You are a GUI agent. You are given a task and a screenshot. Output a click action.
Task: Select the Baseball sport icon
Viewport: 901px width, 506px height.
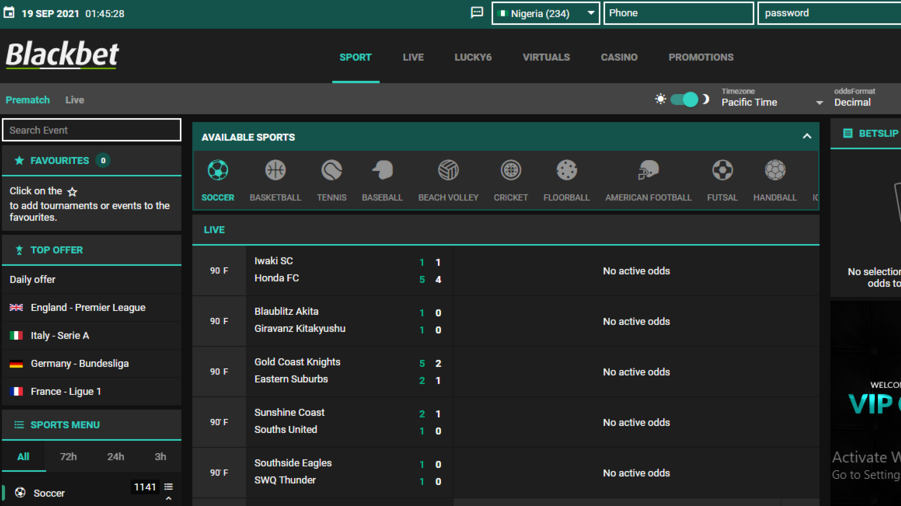pos(382,171)
